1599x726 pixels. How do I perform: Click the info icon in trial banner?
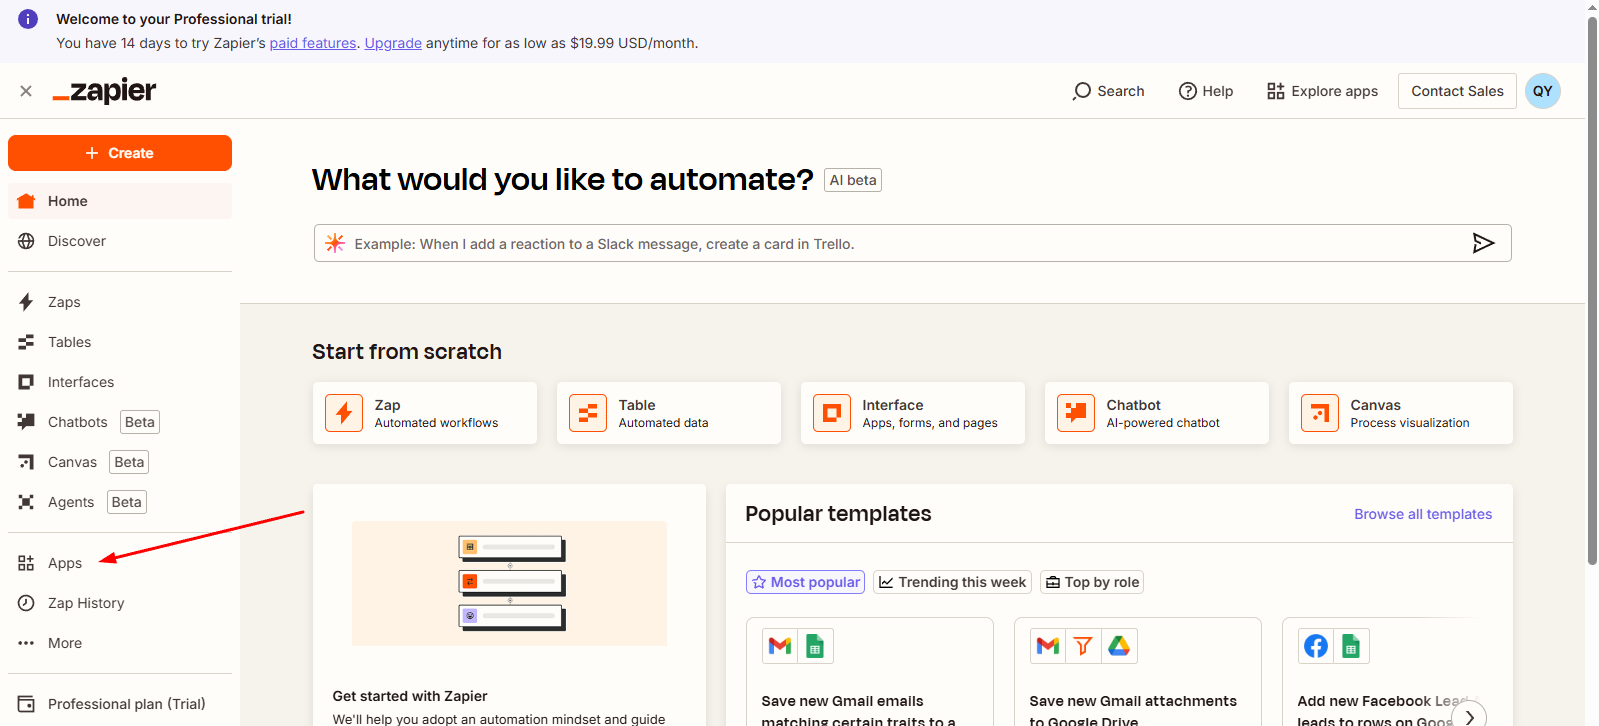[28, 19]
